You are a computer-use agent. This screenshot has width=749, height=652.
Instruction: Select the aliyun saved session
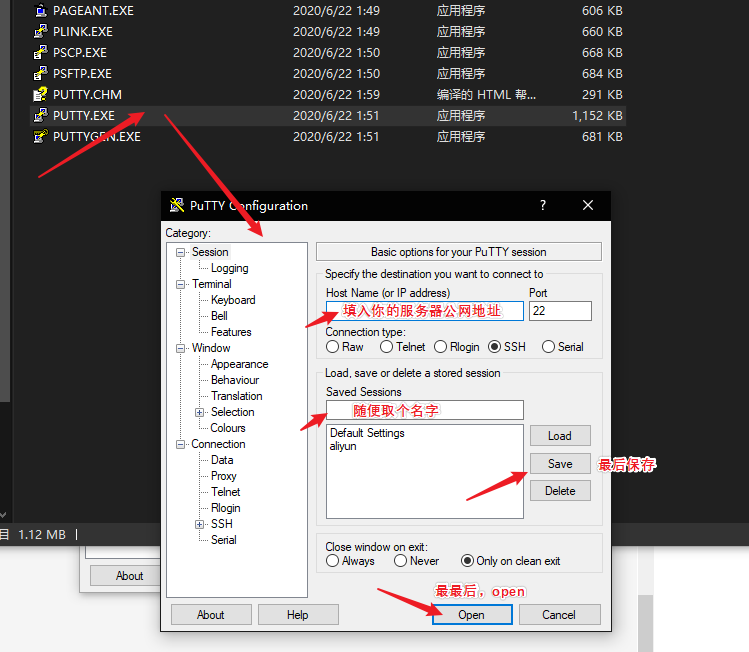(x=343, y=446)
